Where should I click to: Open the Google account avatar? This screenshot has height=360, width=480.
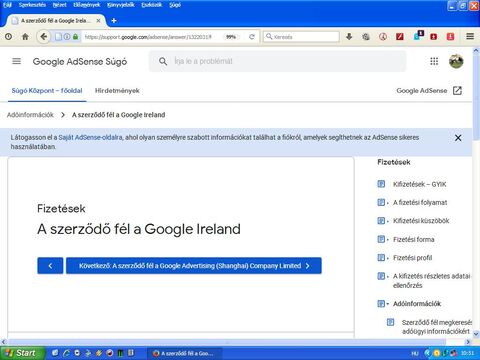tap(456, 61)
